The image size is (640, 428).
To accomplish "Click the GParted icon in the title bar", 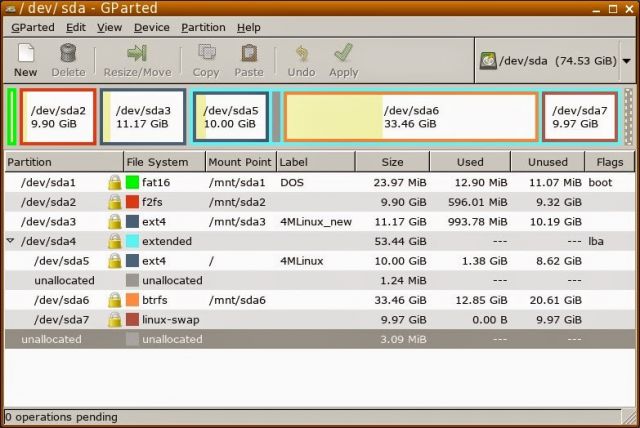I will click(x=10, y=8).
